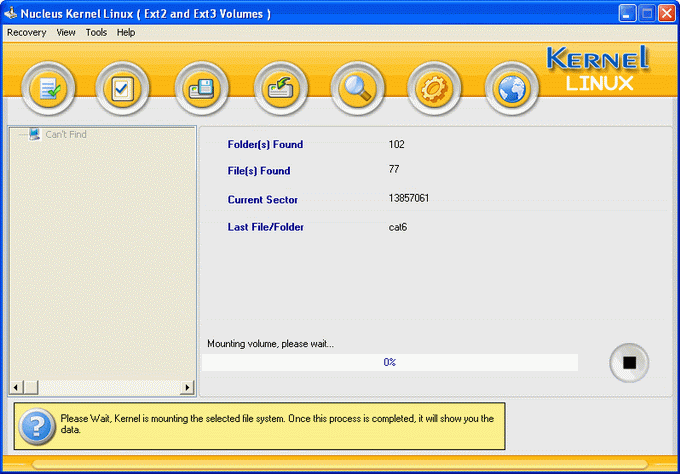Click the Current Sector label

tap(263, 199)
